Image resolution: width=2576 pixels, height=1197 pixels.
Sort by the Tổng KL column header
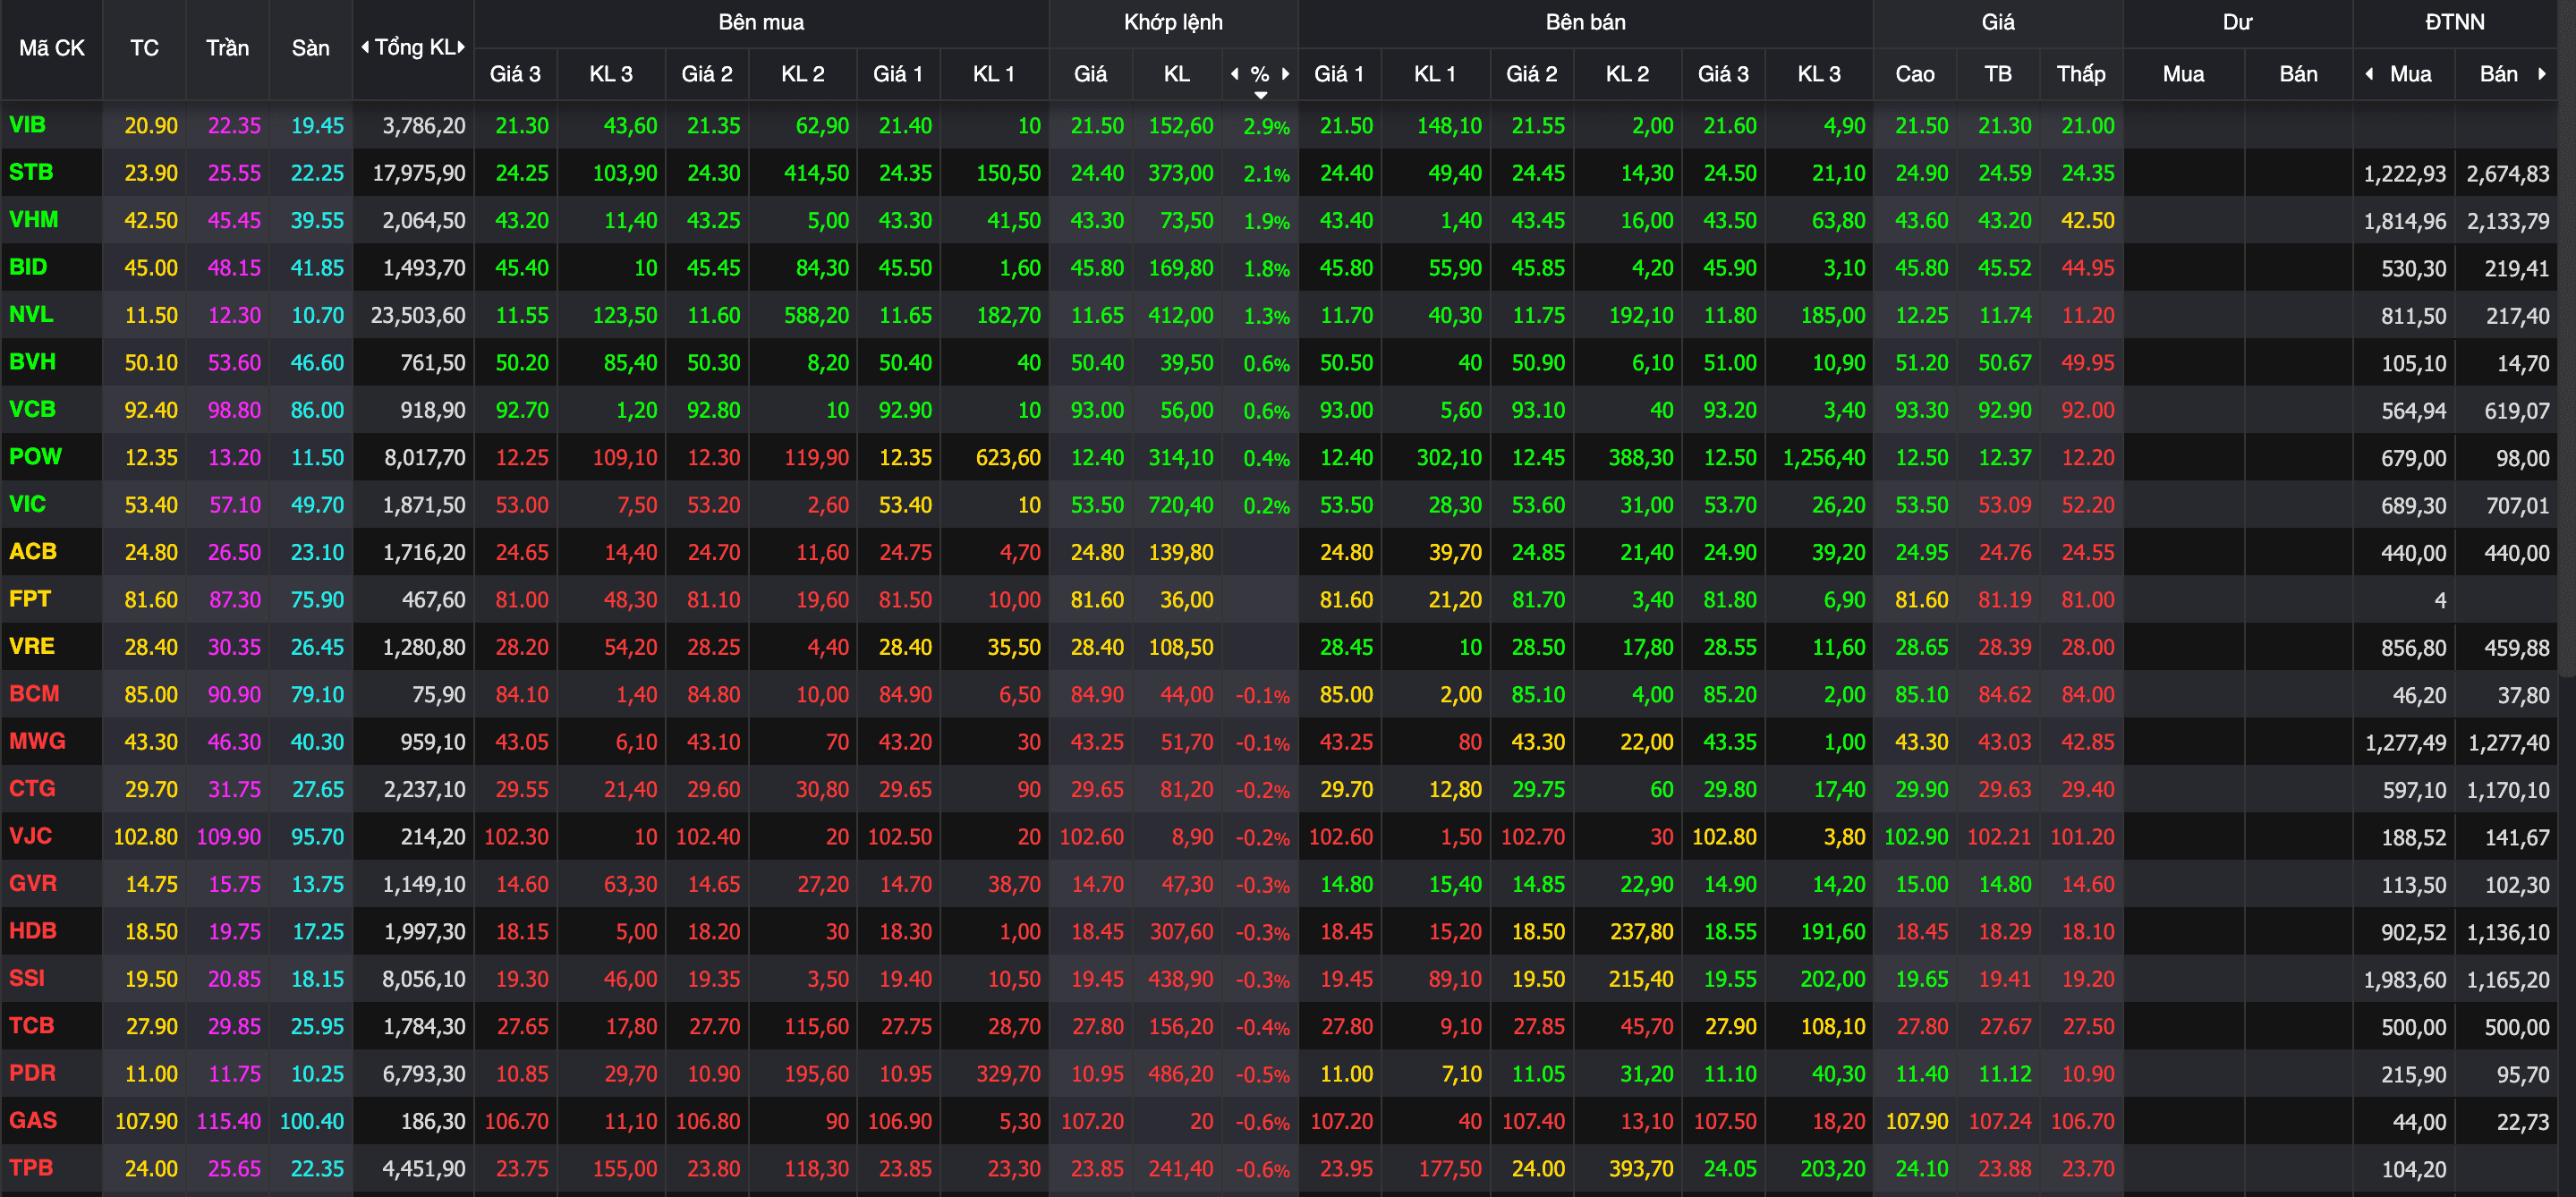click(x=414, y=47)
